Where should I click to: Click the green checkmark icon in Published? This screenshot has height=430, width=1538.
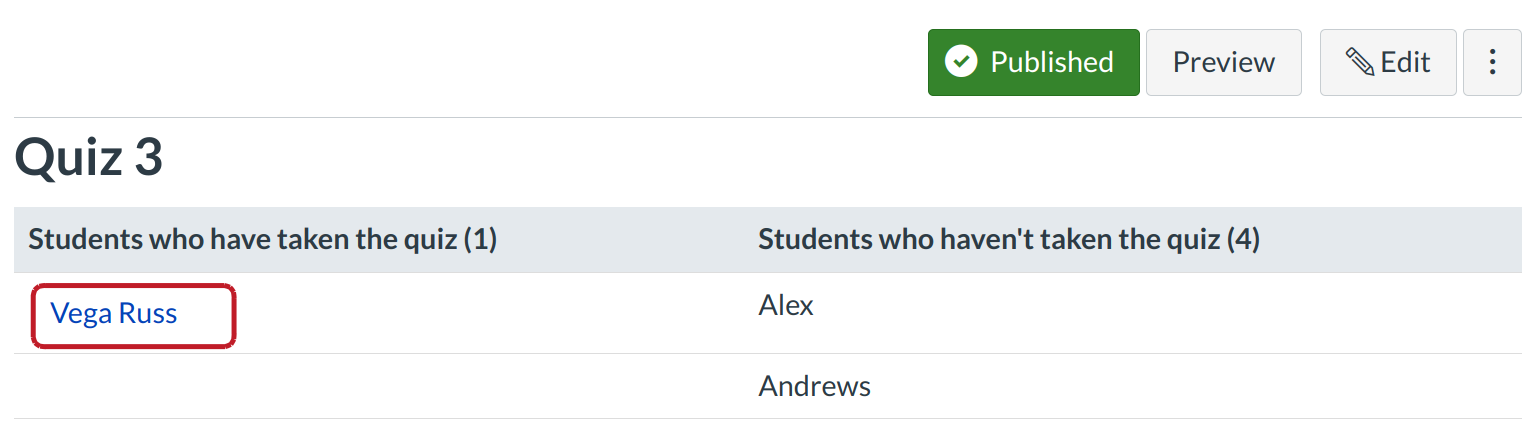click(x=961, y=62)
